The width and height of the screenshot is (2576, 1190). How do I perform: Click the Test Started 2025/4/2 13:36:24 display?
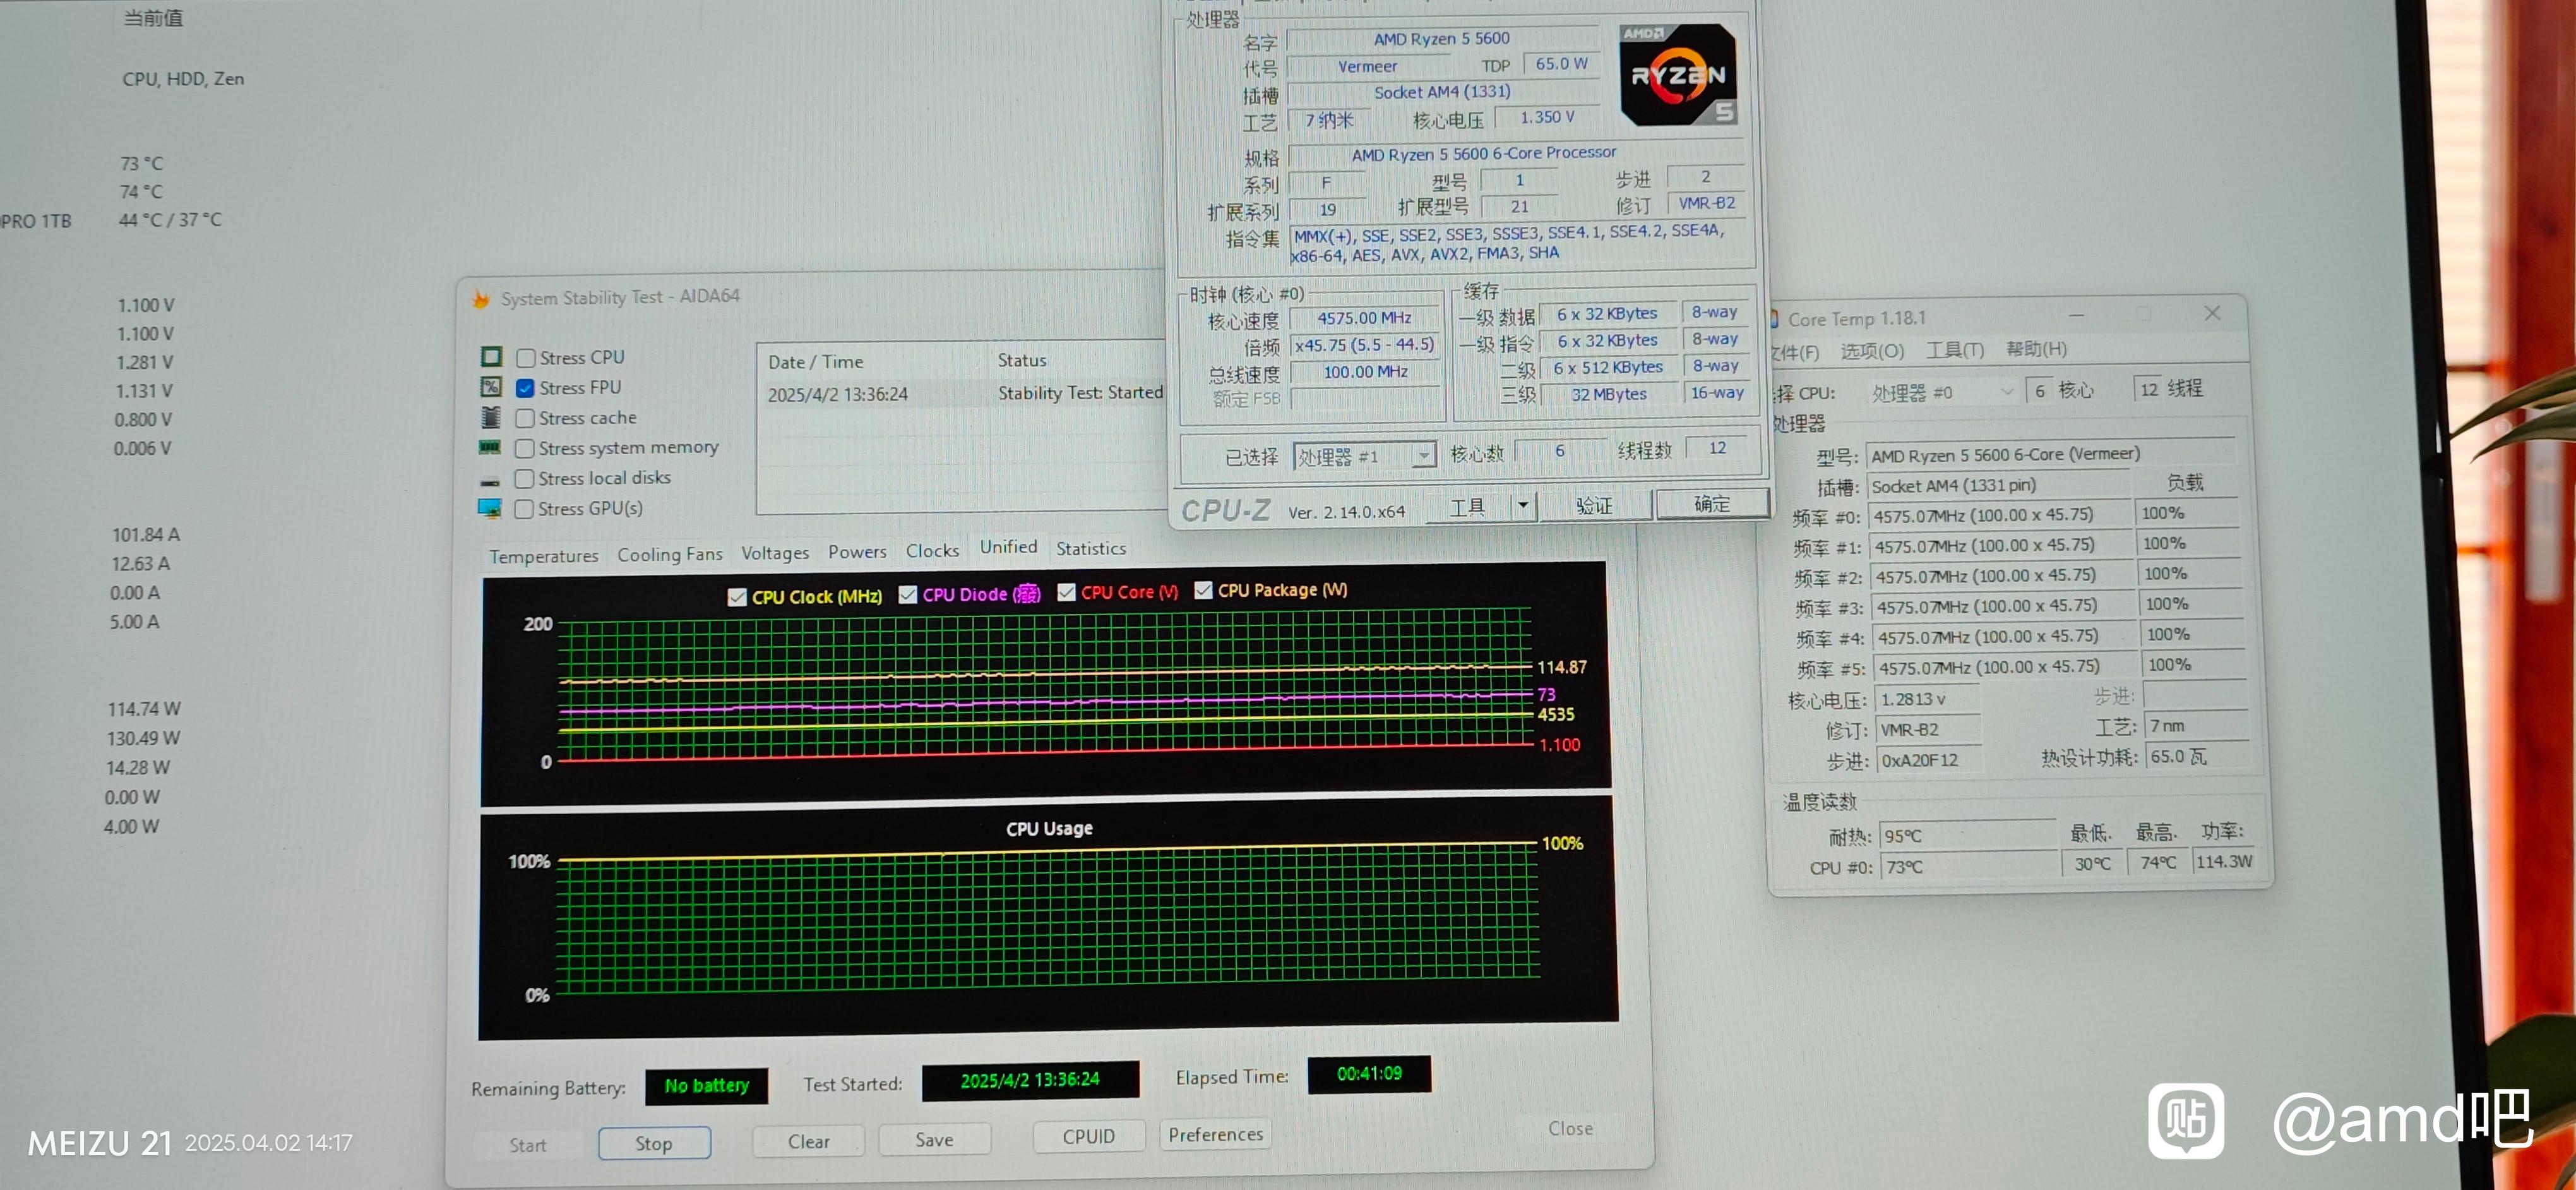(x=1030, y=1081)
